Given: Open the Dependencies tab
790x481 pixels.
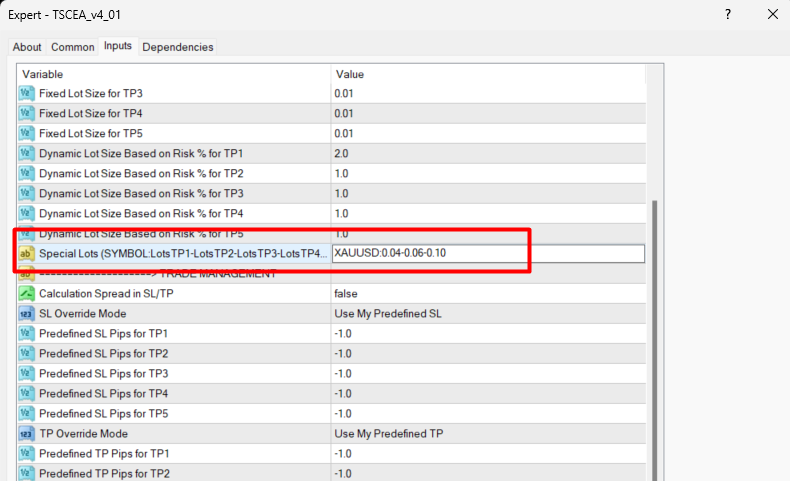Looking at the screenshot, I should 178,47.
